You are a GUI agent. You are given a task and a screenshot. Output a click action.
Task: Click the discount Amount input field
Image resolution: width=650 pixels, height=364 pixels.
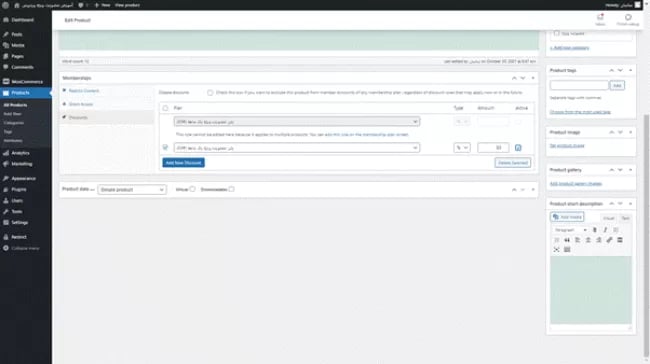(x=493, y=148)
